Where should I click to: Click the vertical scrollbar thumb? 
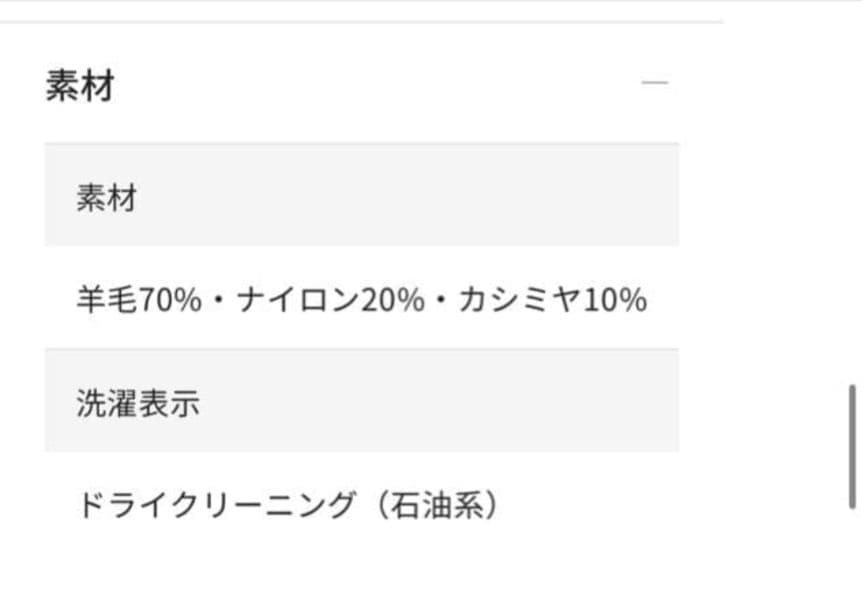[x=852, y=446]
